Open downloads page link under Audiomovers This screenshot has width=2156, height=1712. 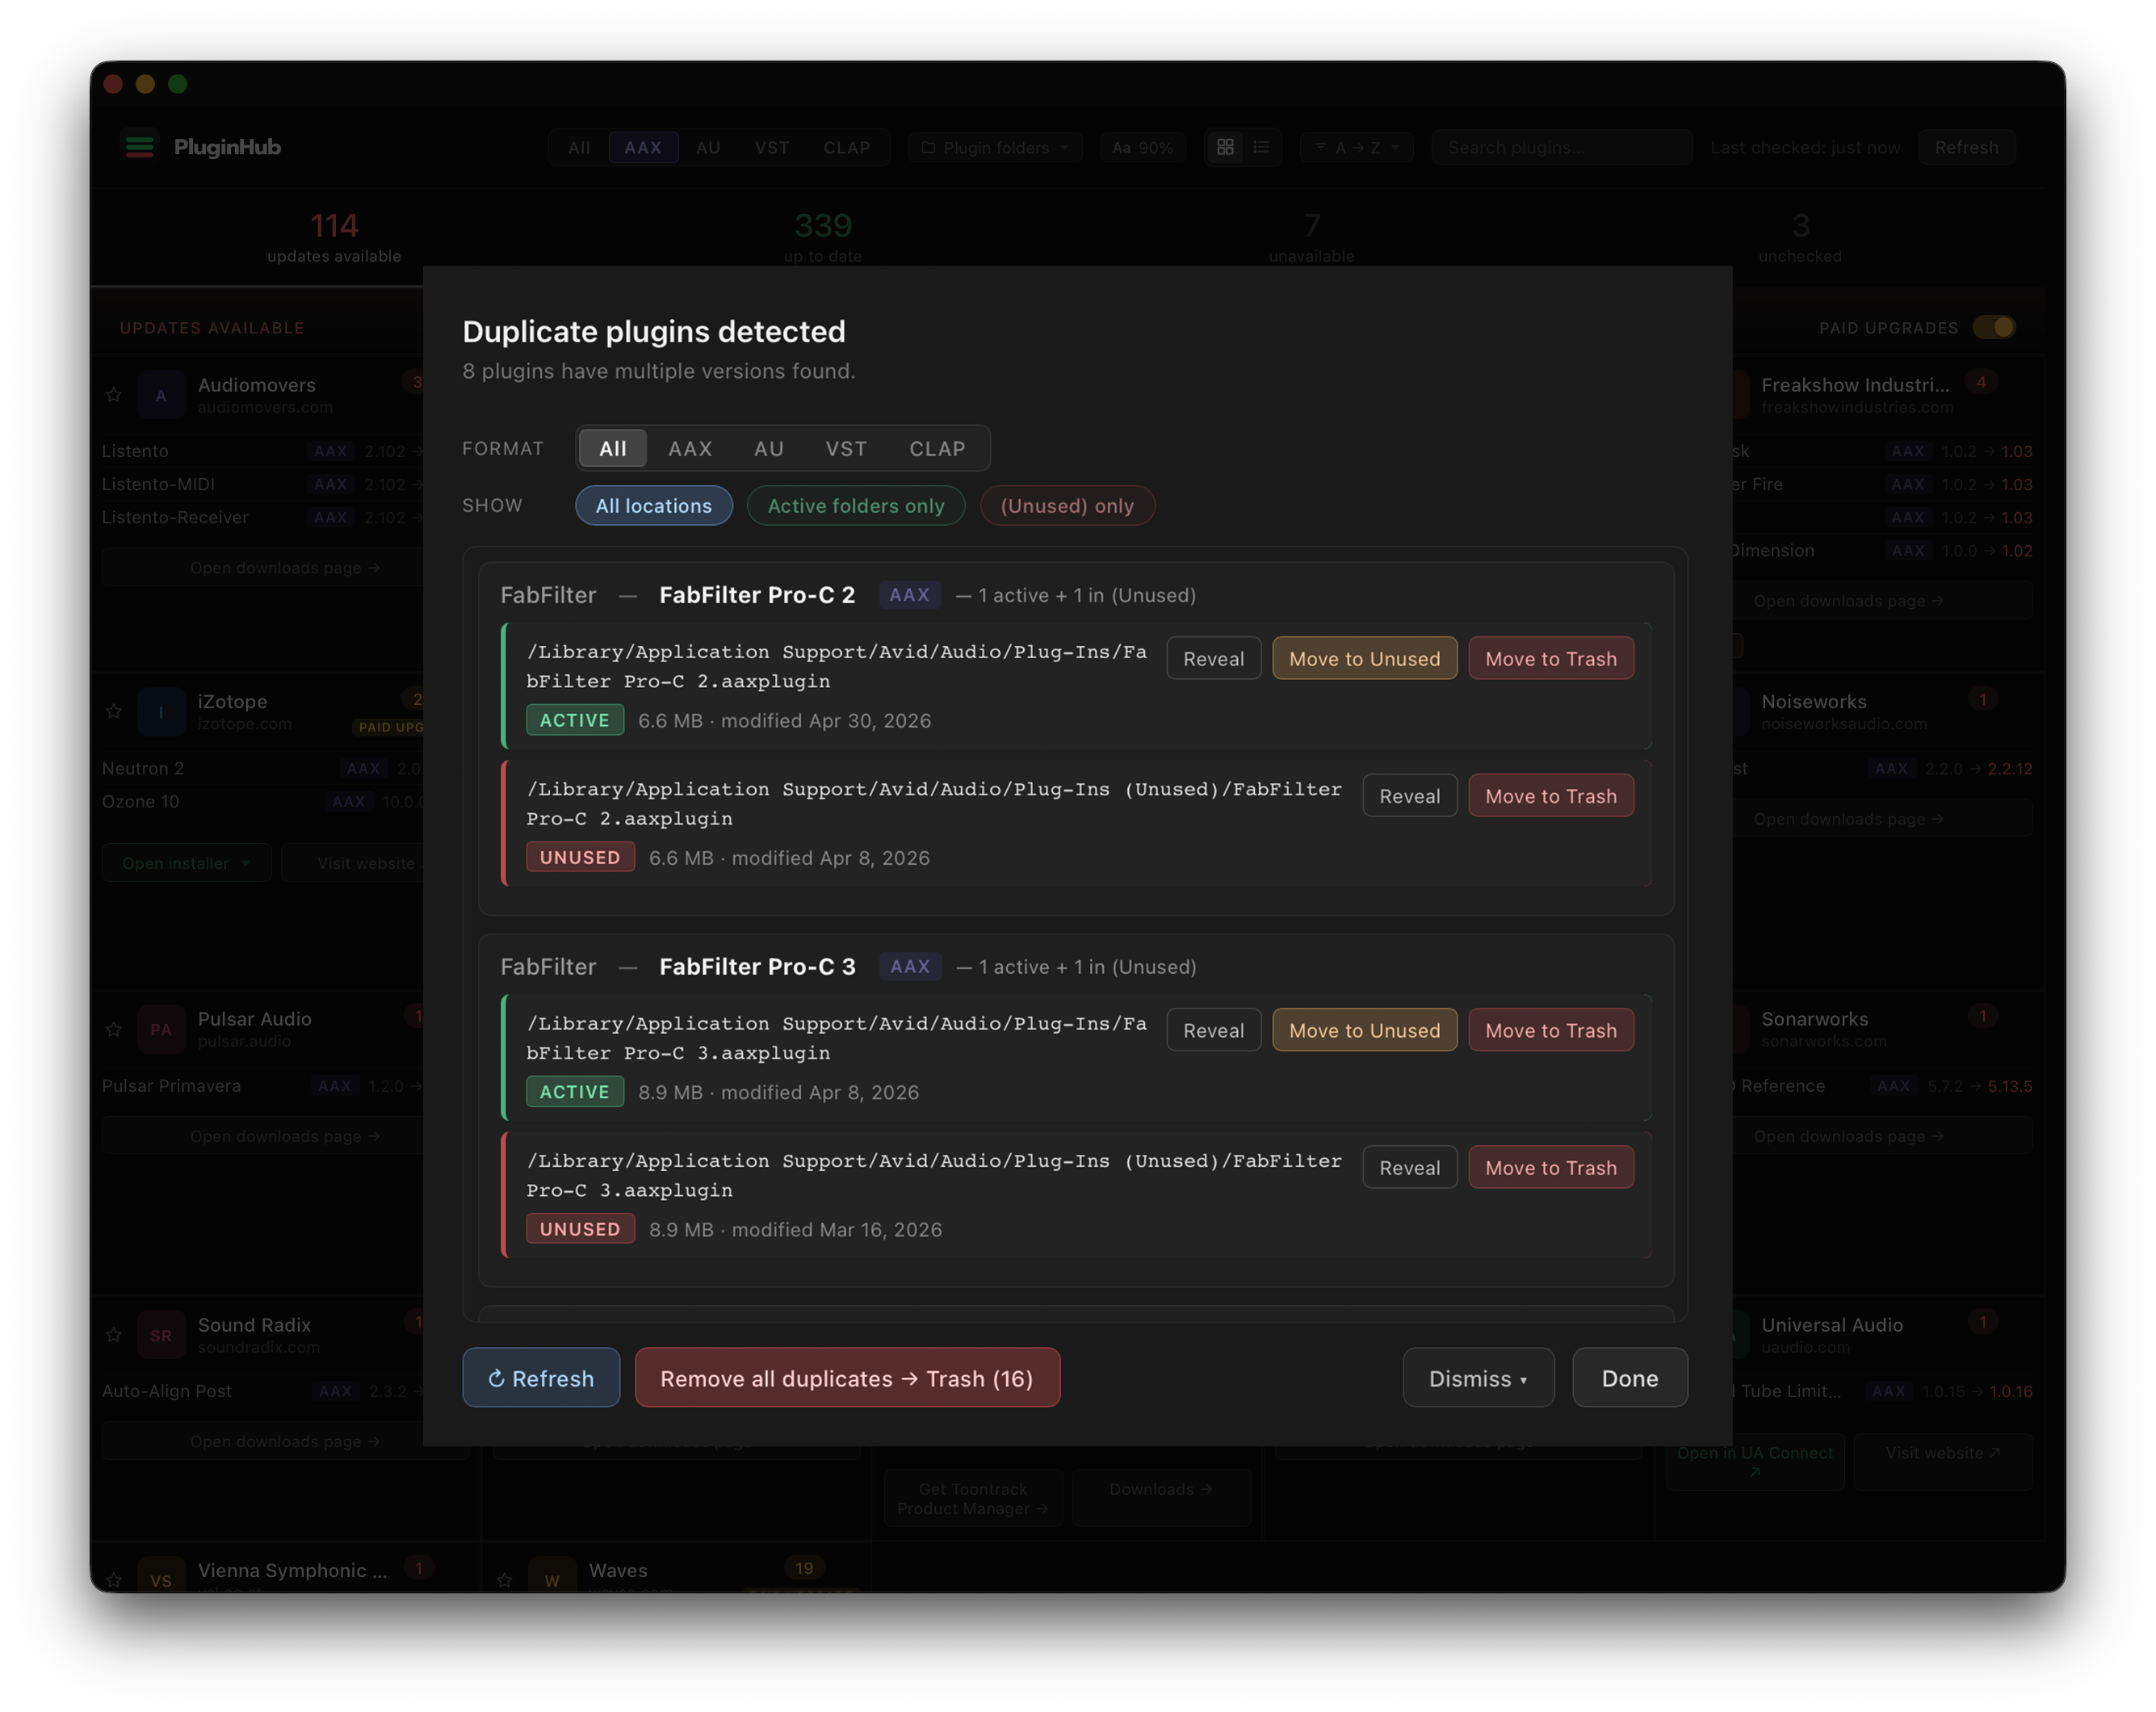(285, 567)
